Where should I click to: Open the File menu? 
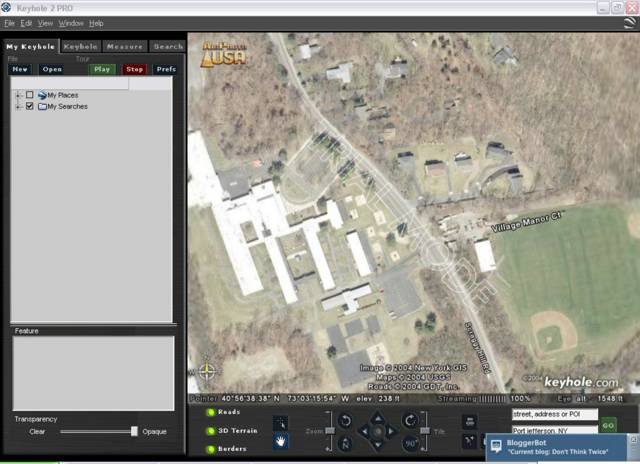point(9,23)
